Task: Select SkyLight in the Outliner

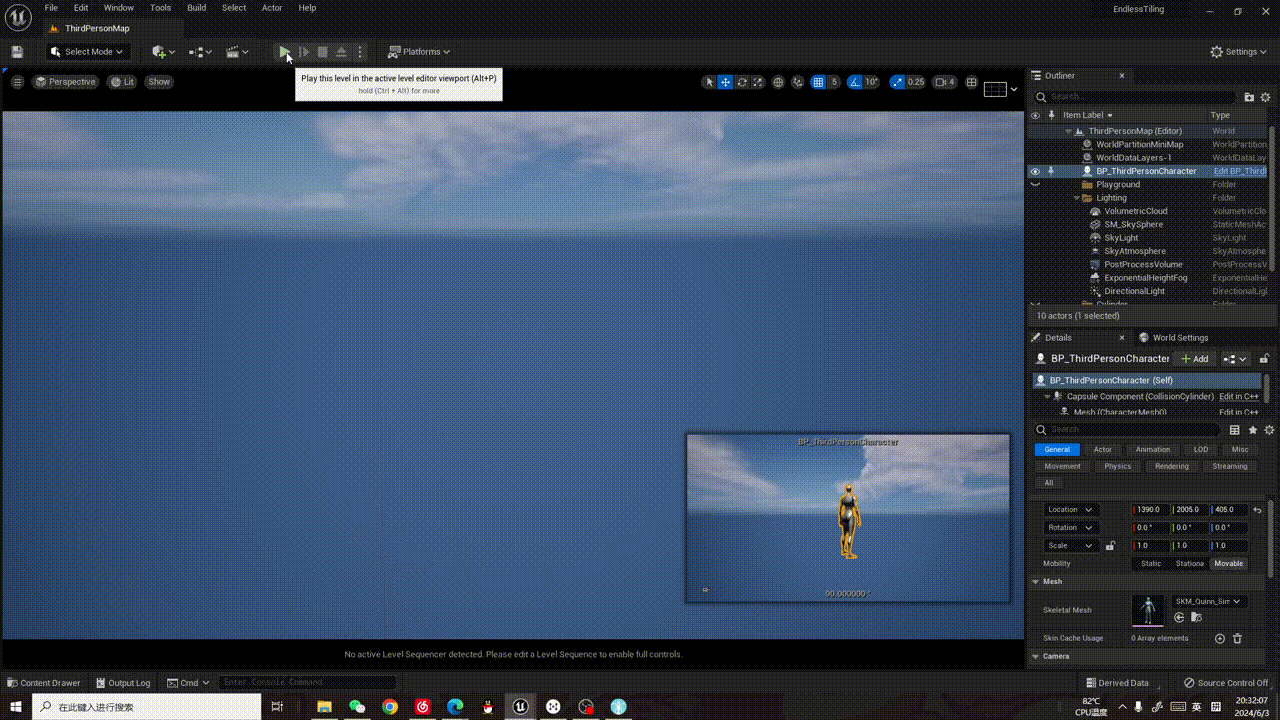Action: [x=1121, y=238]
